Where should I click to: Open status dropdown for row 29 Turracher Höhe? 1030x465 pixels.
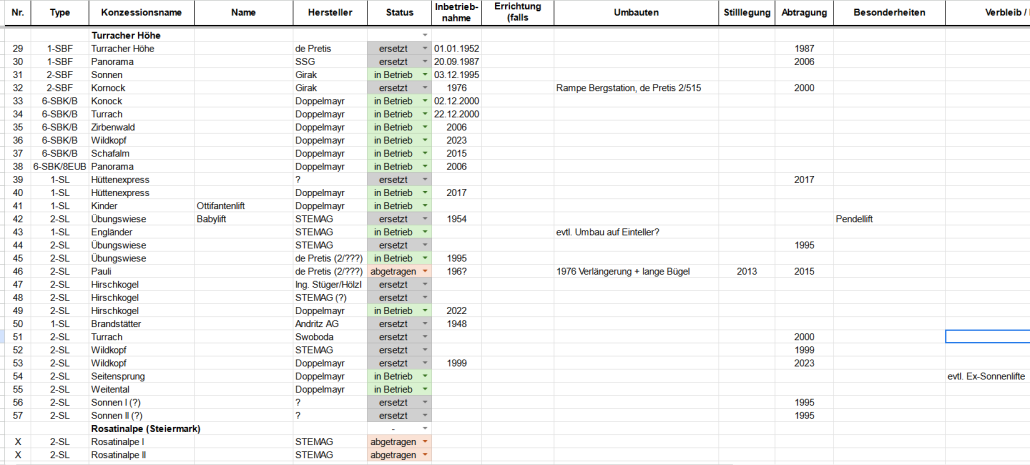424,49
